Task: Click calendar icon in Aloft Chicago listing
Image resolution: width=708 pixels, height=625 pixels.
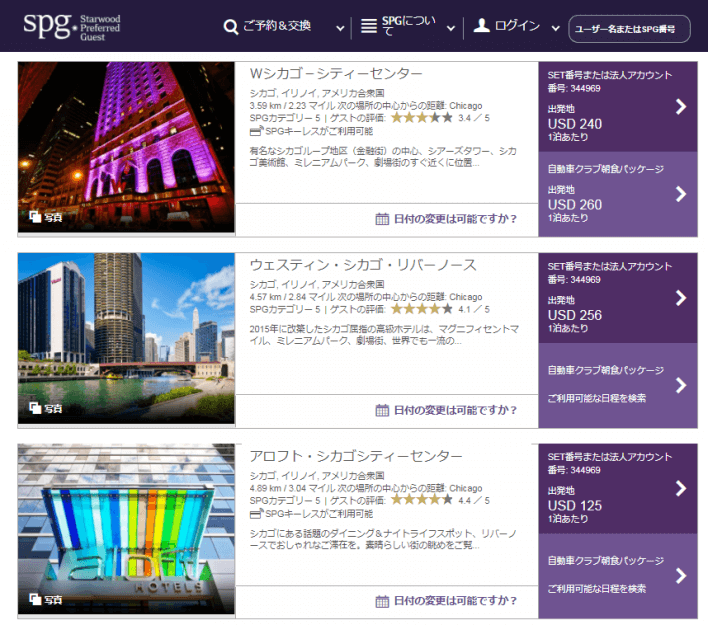Action: coord(381,601)
